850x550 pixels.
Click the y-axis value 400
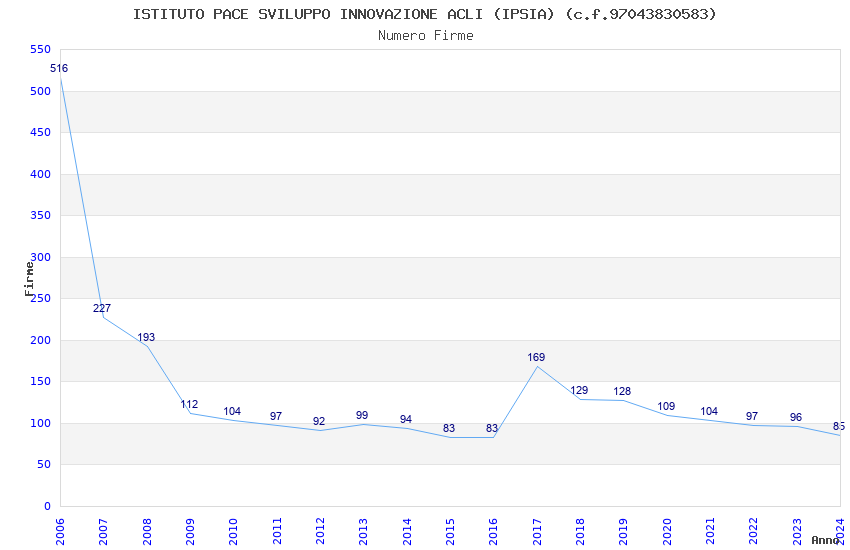coord(41,174)
